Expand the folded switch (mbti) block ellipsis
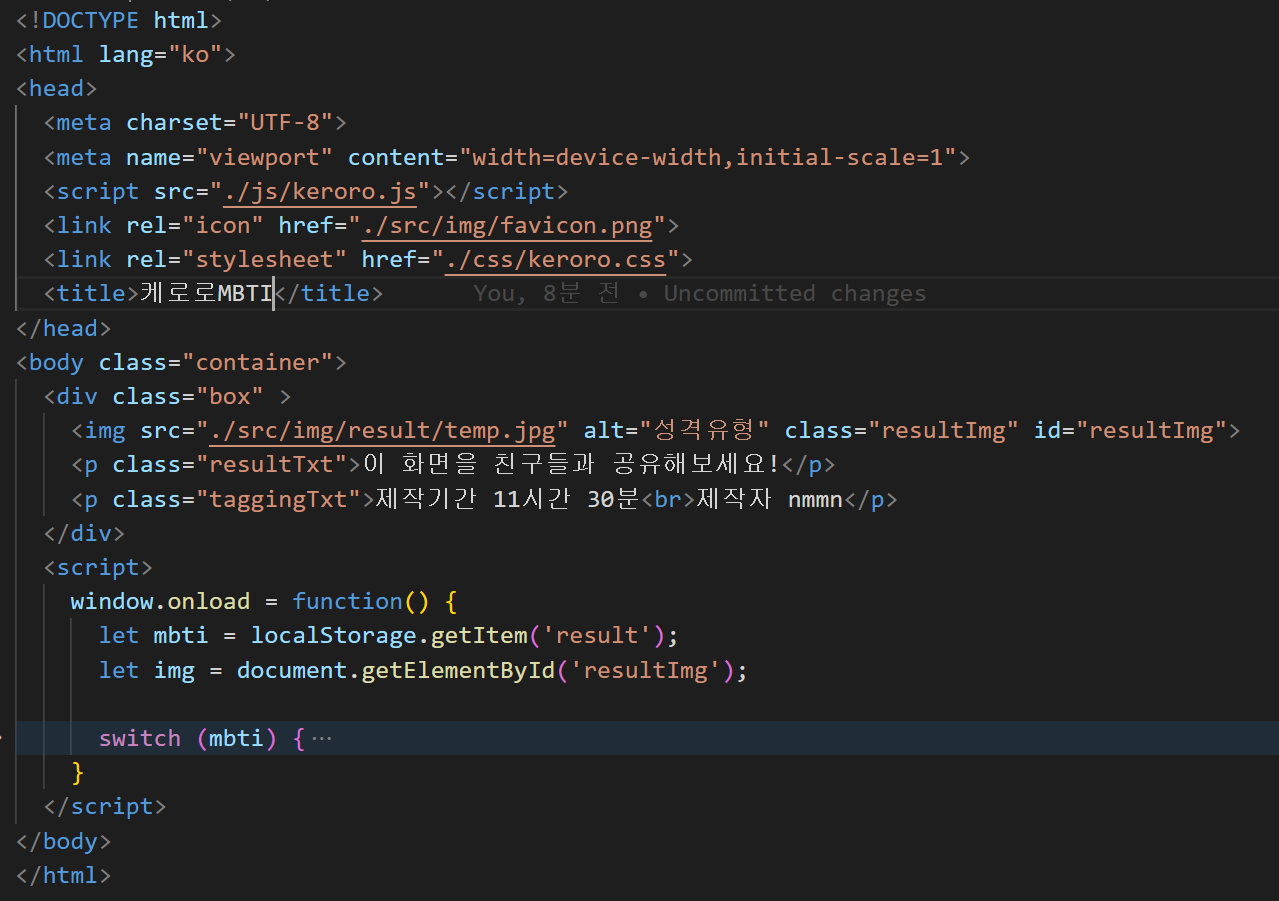Image resolution: width=1279 pixels, height=901 pixels. pyautogui.click(x=321, y=739)
